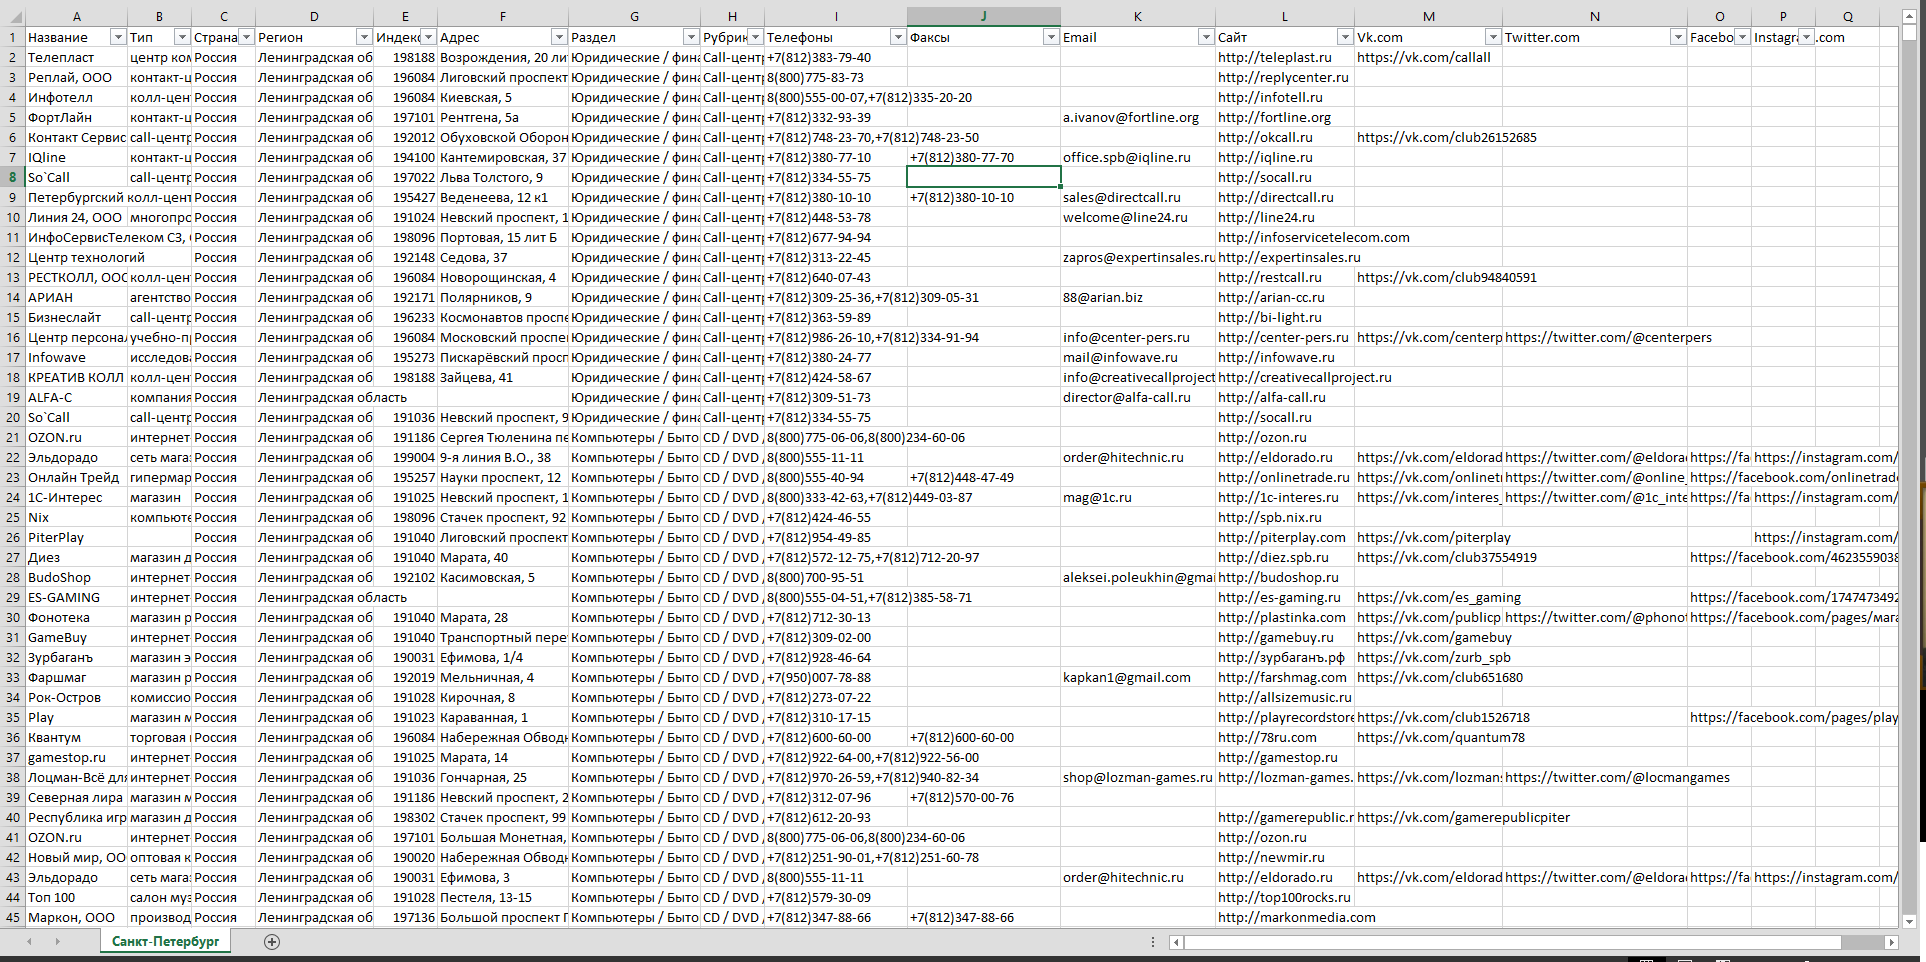Open filter dropdown for Раздел column
The width and height of the screenshot is (1926, 962).
pyautogui.click(x=691, y=37)
